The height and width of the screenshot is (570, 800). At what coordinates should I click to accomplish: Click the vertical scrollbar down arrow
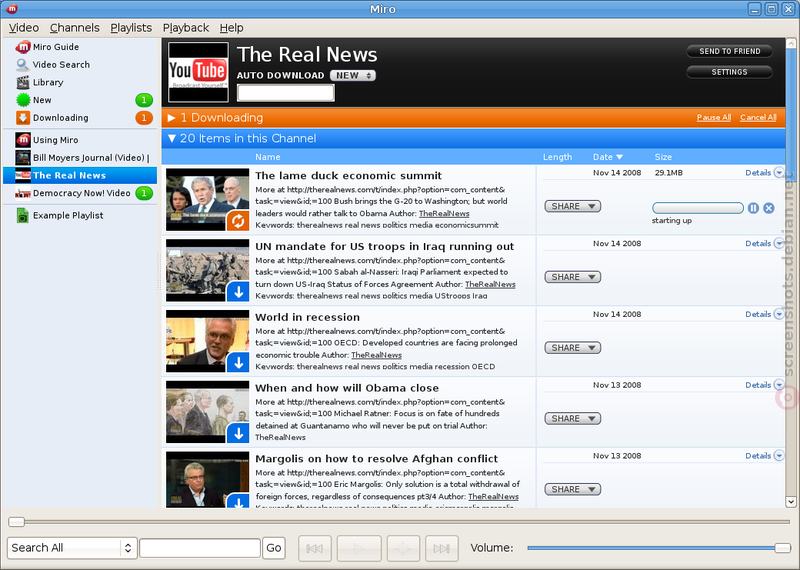pos(791,502)
